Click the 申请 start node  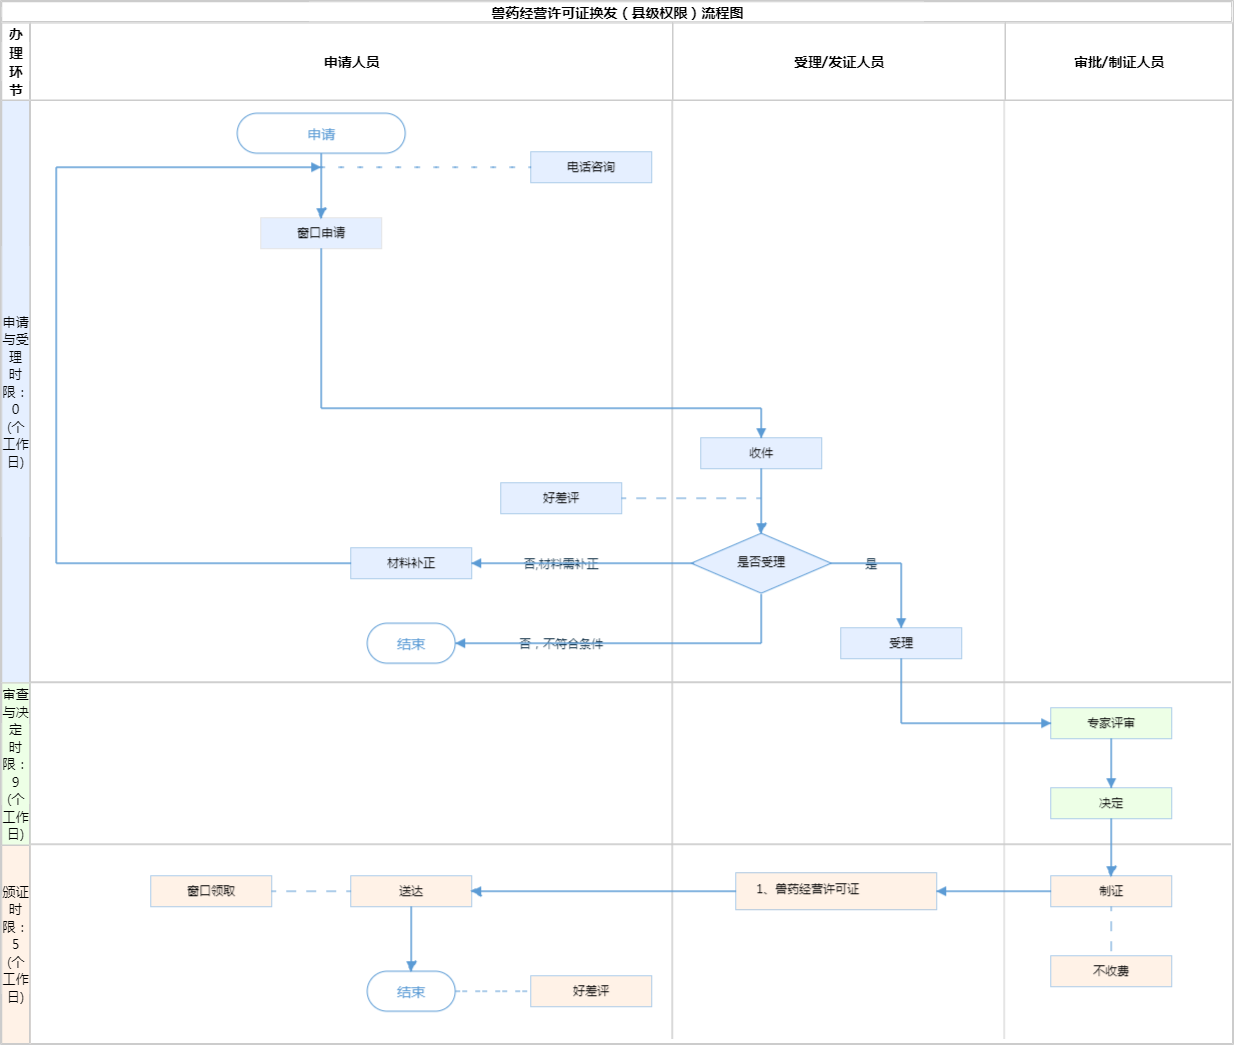click(321, 134)
